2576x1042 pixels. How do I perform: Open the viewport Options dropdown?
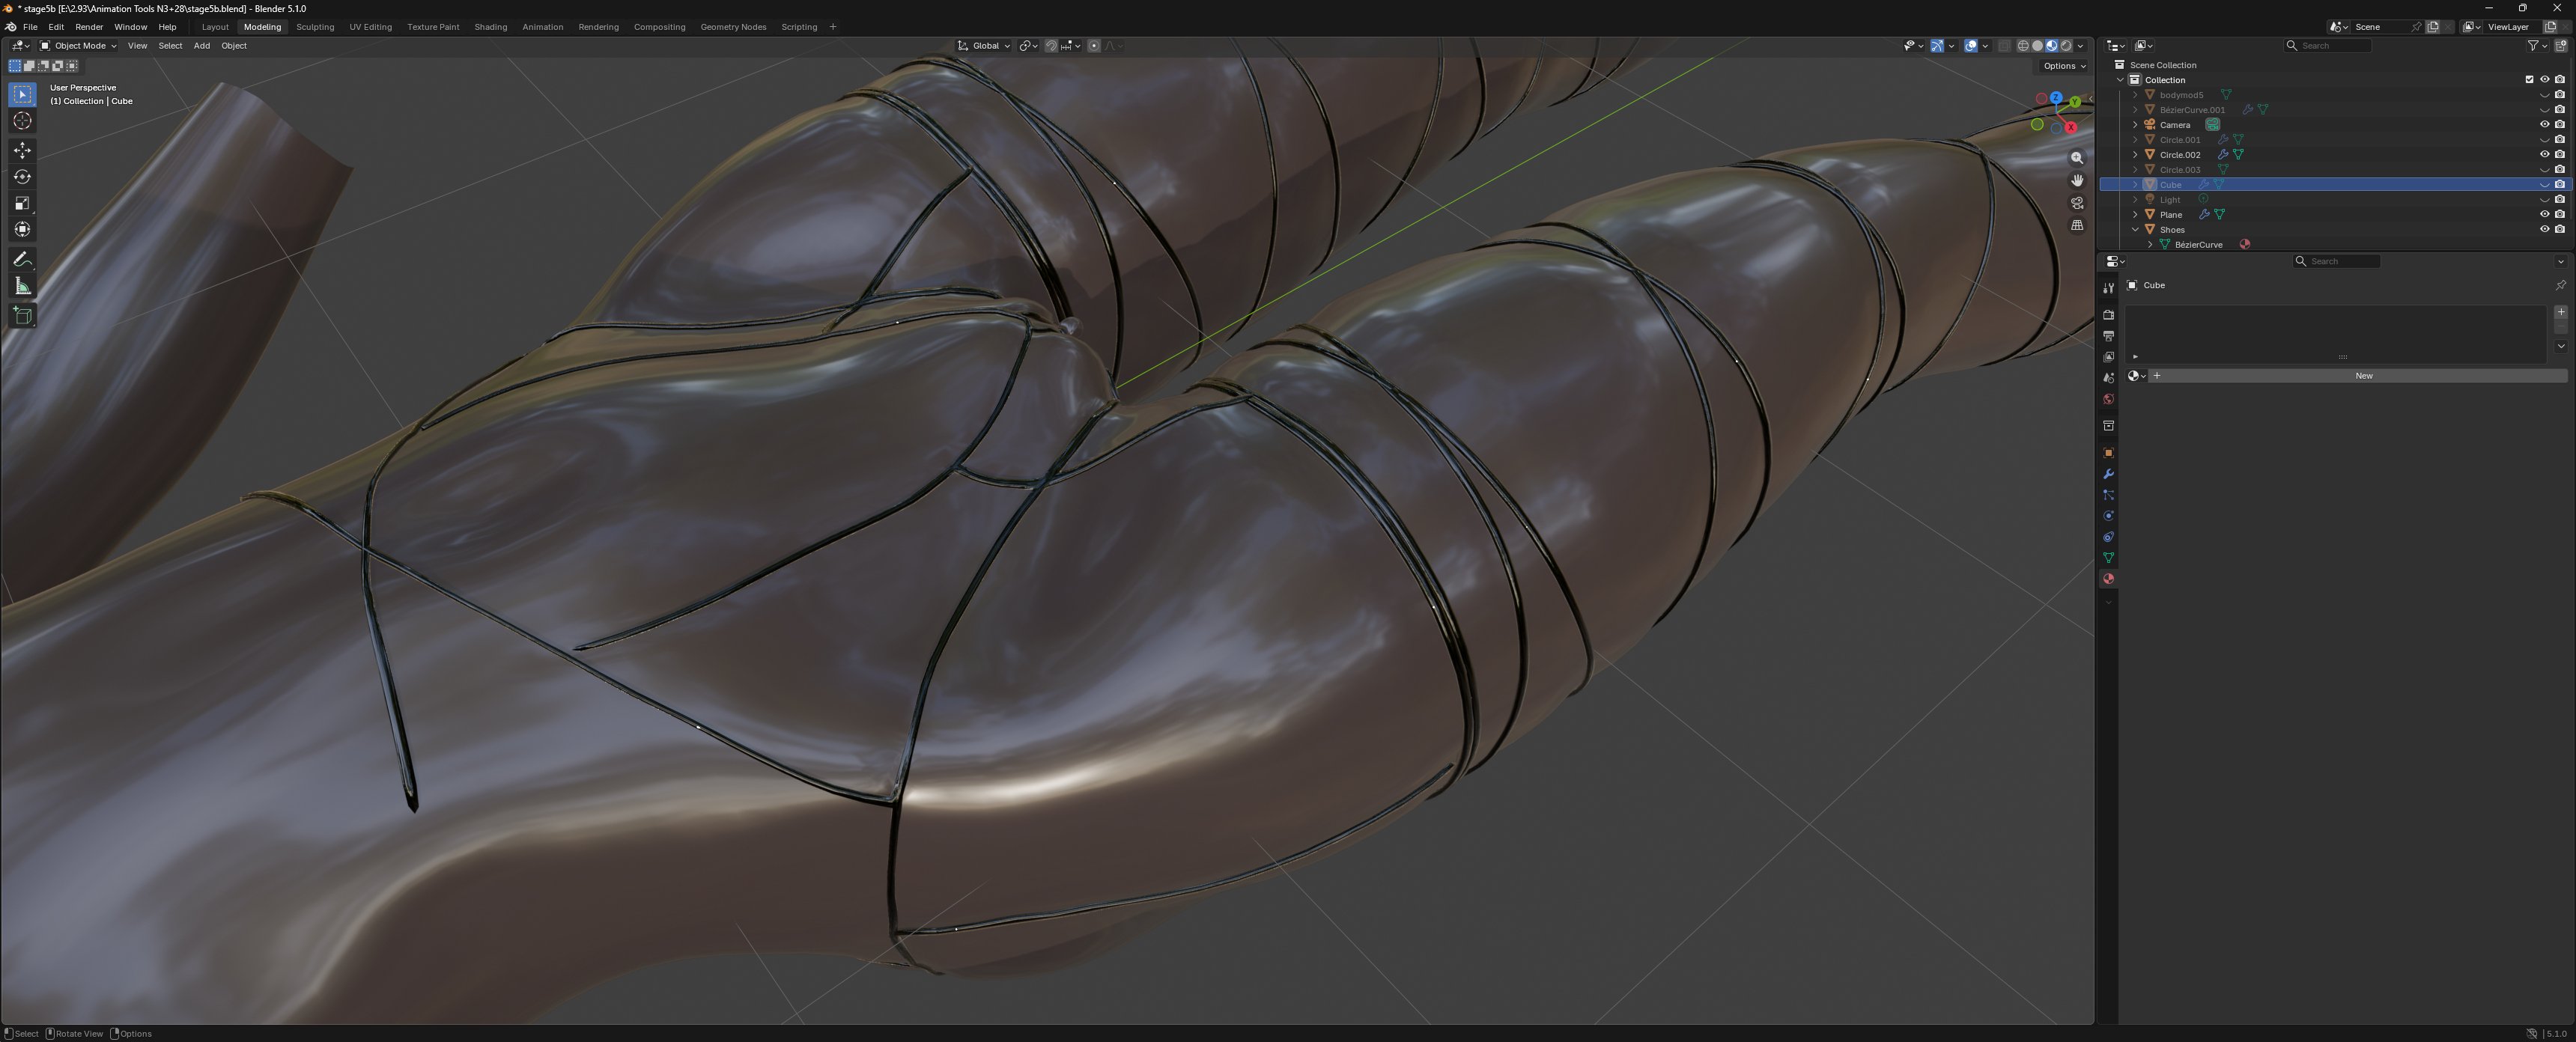click(x=2064, y=66)
